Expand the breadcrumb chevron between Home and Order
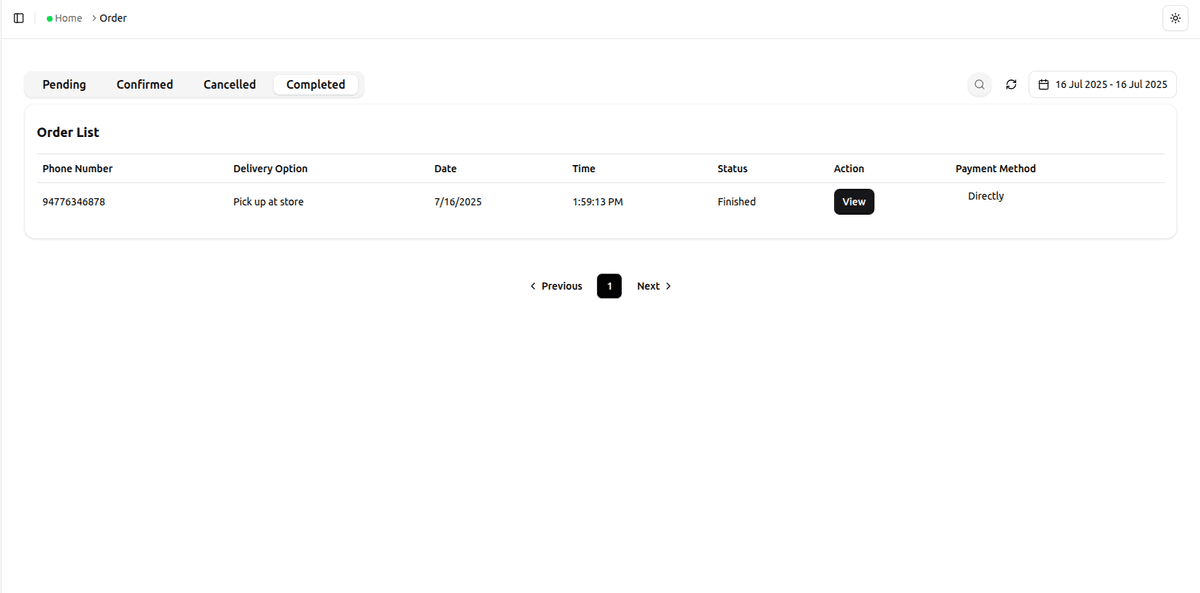The height and width of the screenshot is (593, 1200). coord(93,18)
